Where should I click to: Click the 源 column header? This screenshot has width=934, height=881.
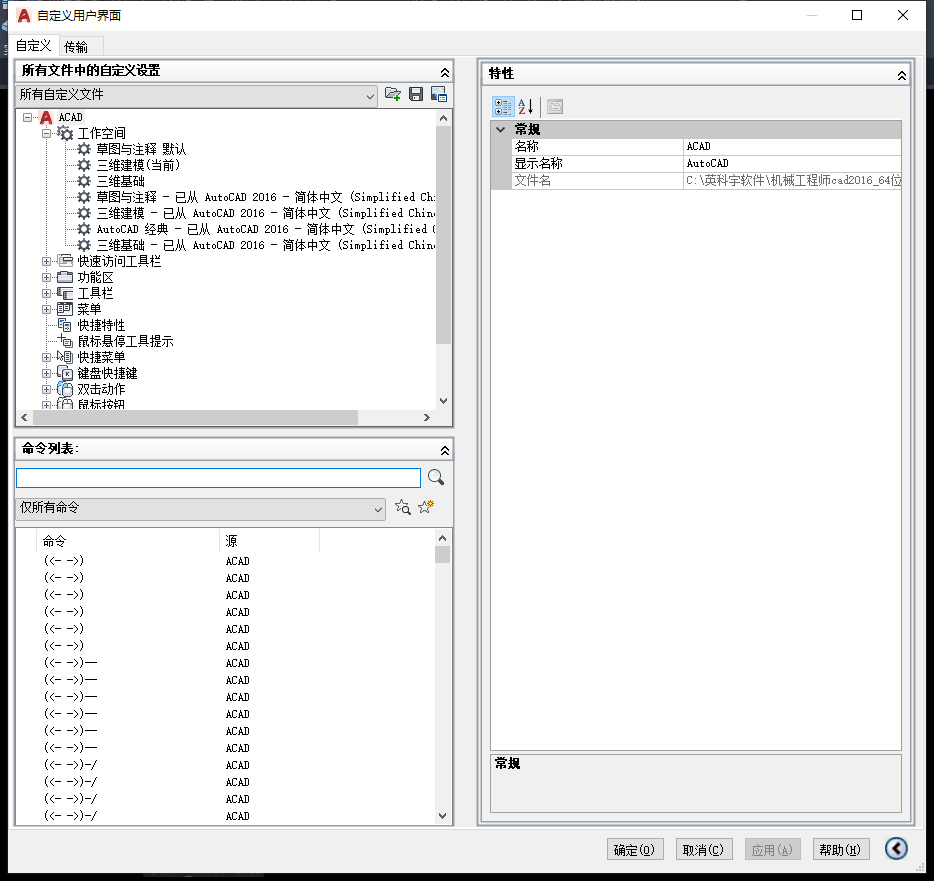[269, 541]
